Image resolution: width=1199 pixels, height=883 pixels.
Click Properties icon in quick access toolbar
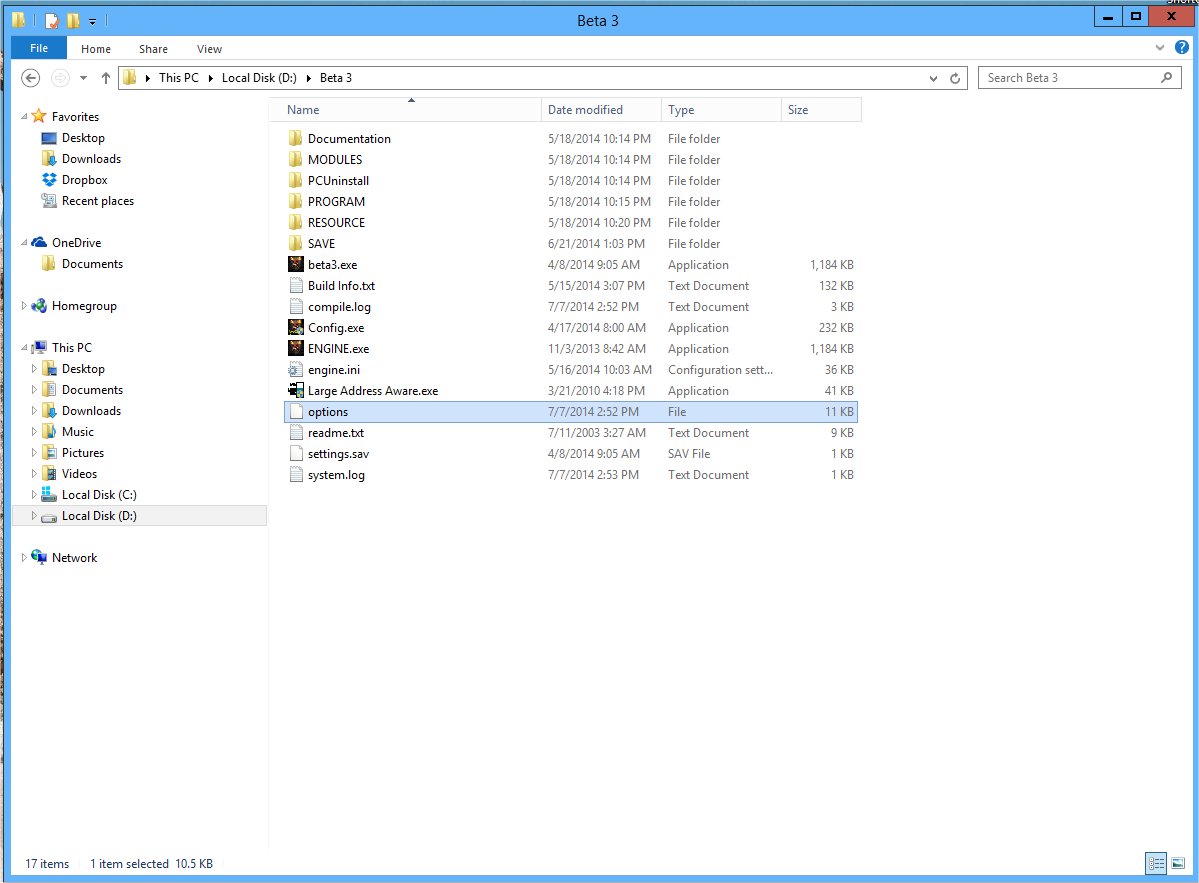pyautogui.click(x=52, y=21)
